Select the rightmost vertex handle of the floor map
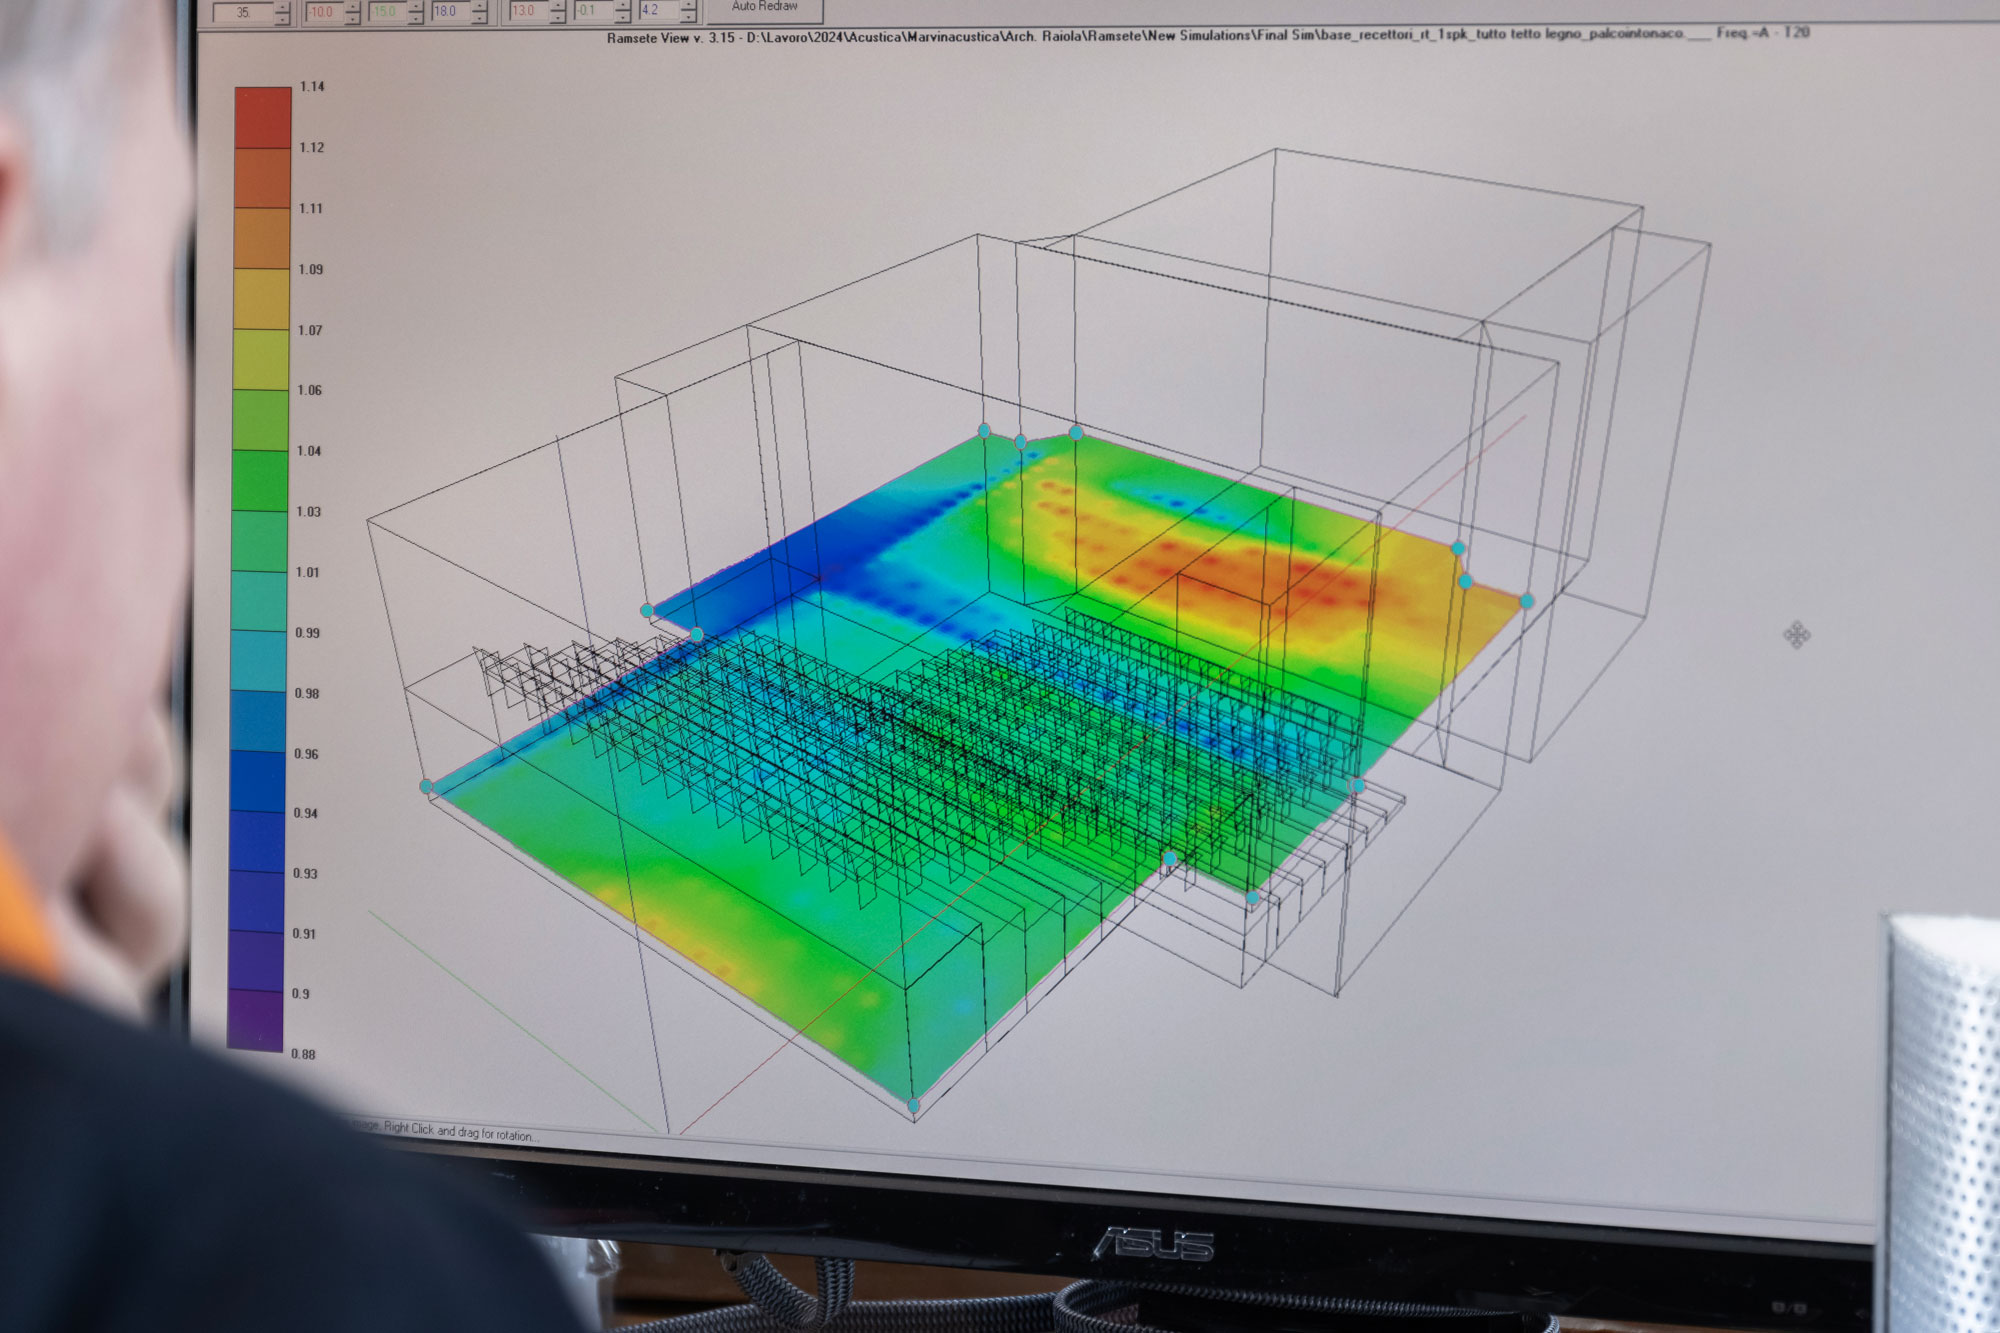This screenshot has width=2000, height=1333. pyautogui.click(x=1526, y=601)
